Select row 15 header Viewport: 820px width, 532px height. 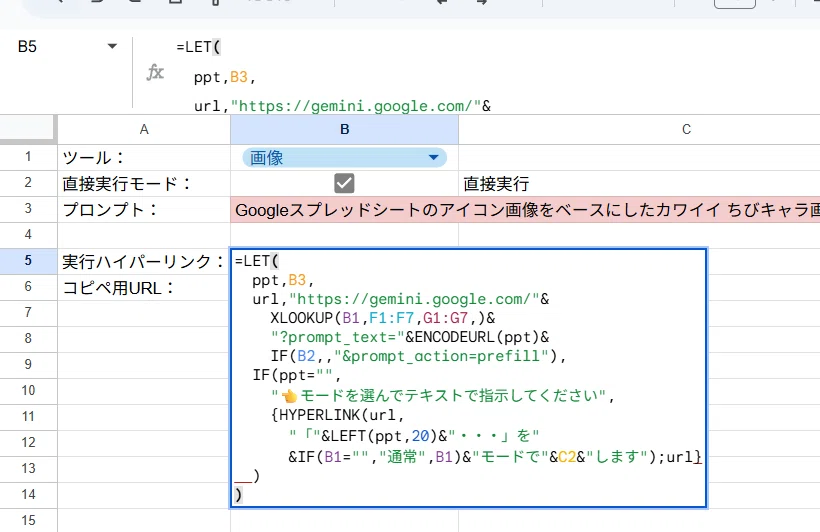pyautogui.click(x=28, y=520)
